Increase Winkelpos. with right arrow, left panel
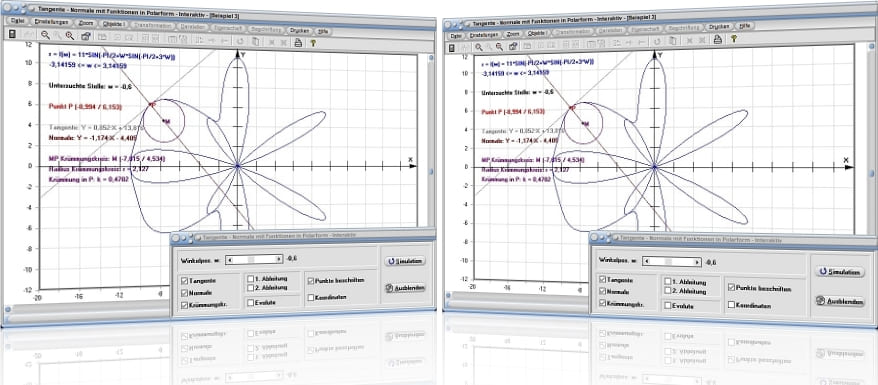The height and width of the screenshot is (385, 878). tap(279, 259)
